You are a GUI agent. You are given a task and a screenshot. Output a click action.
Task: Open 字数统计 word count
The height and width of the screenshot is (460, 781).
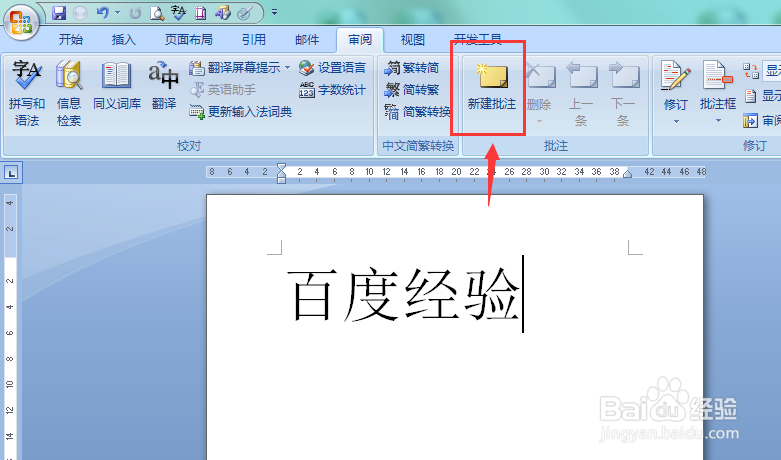[x=333, y=90]
